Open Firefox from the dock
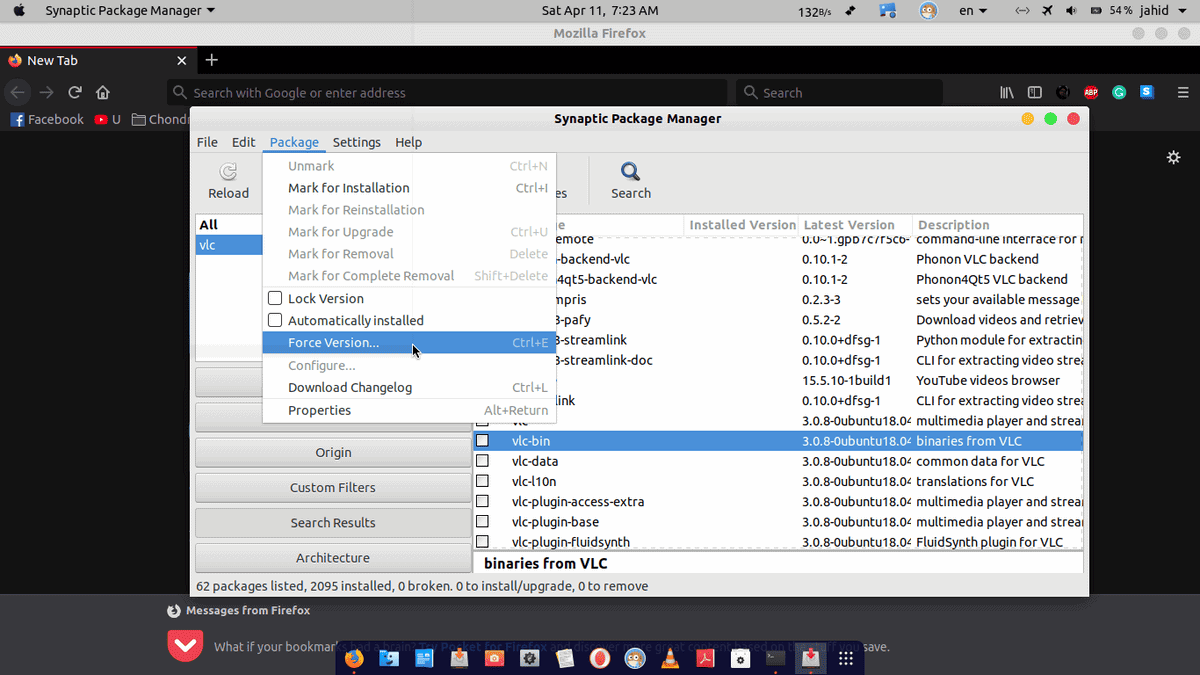Viewport: 1200px width, 675px height. (x=353, y=659)
